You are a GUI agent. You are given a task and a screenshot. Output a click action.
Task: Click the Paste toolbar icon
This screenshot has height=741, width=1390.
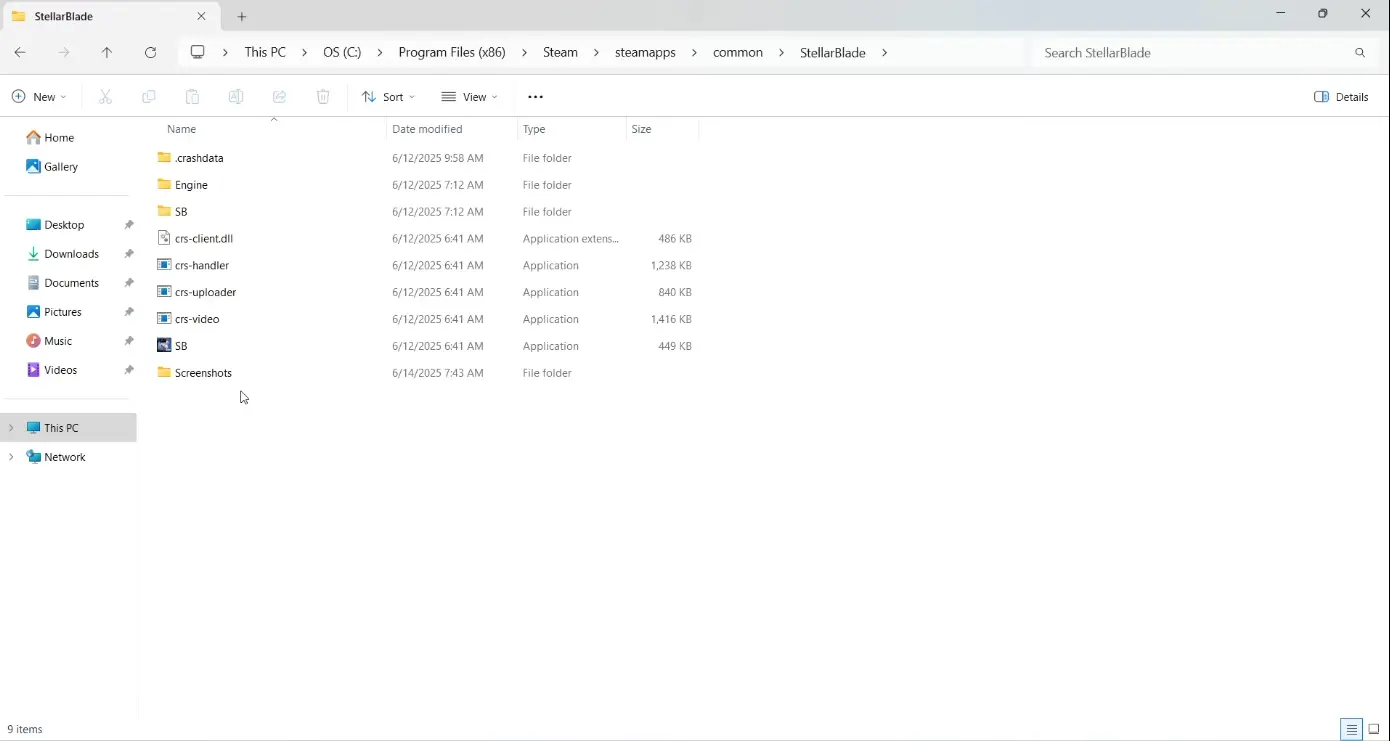192,97
